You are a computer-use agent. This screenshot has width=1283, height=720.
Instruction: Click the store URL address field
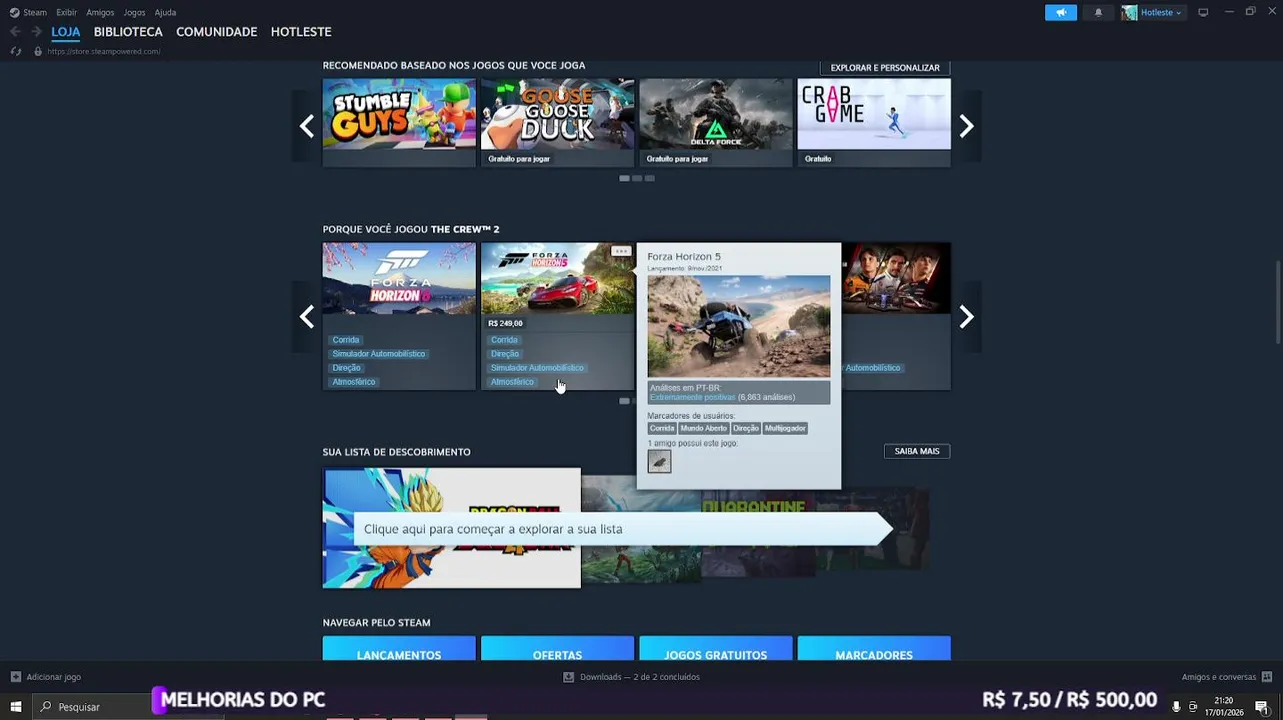coord(103,51)
